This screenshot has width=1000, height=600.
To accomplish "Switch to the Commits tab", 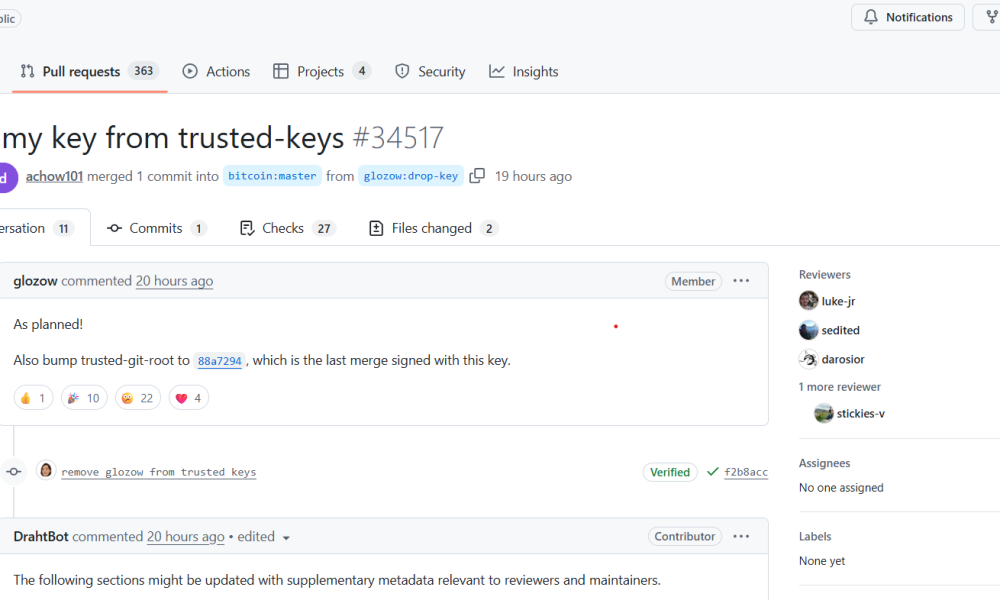I will [x=156, y=228].
